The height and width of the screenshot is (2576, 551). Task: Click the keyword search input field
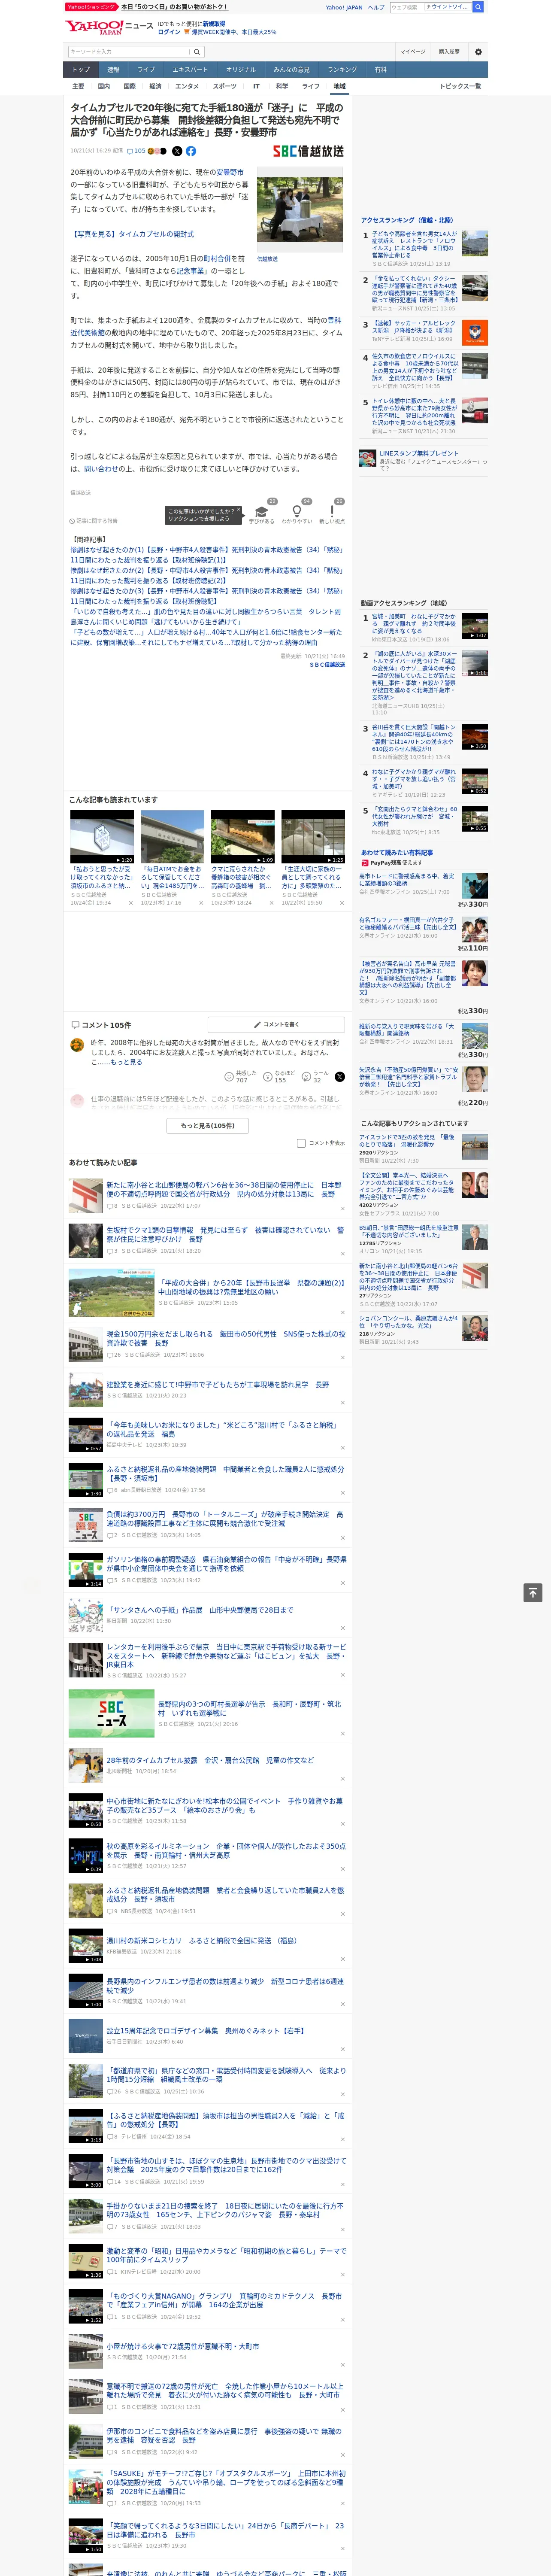128,51
